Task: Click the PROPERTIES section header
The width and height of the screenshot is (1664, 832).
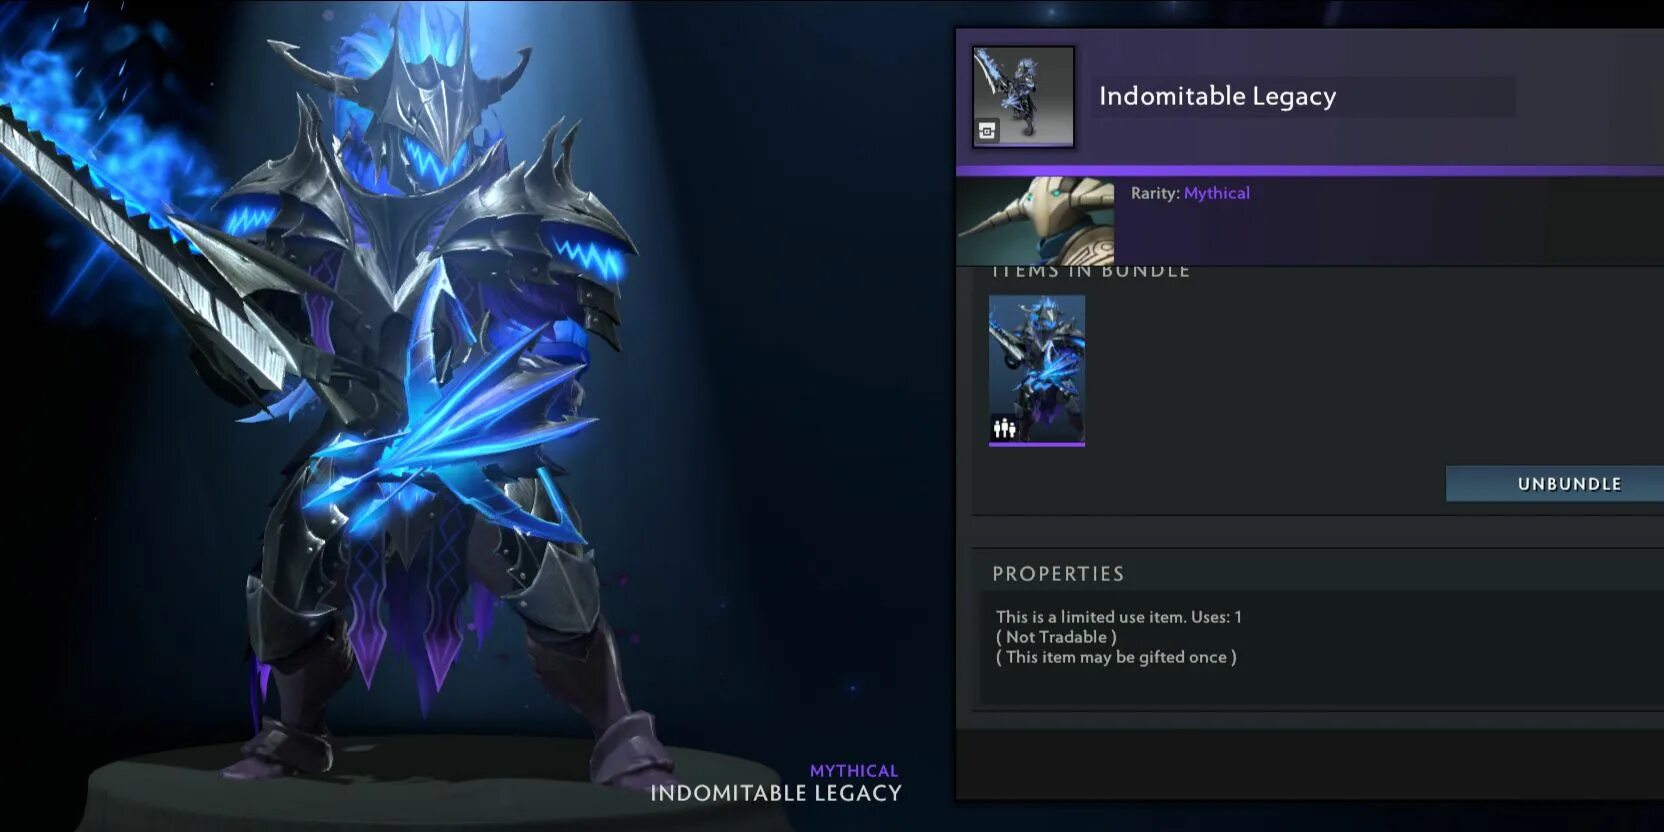Action: (x=1058, y=574)
